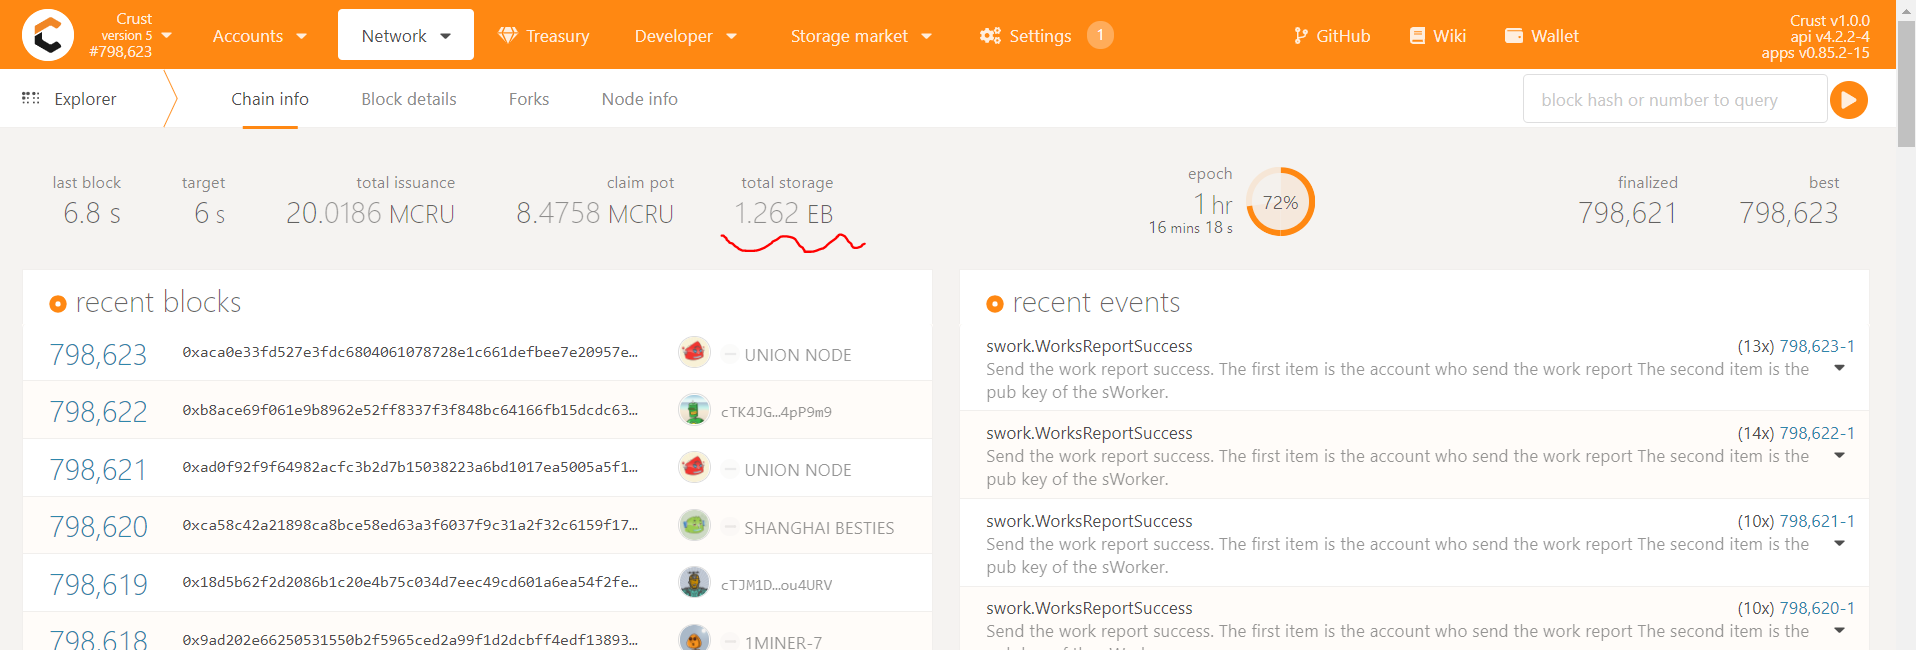Click UNION NODE name for block 798,621

[798, 470]
